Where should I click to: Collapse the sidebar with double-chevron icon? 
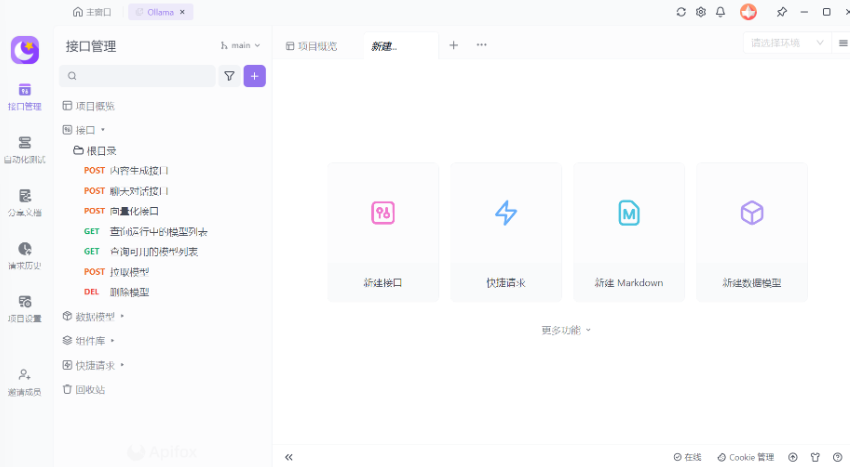coord(289,457)
